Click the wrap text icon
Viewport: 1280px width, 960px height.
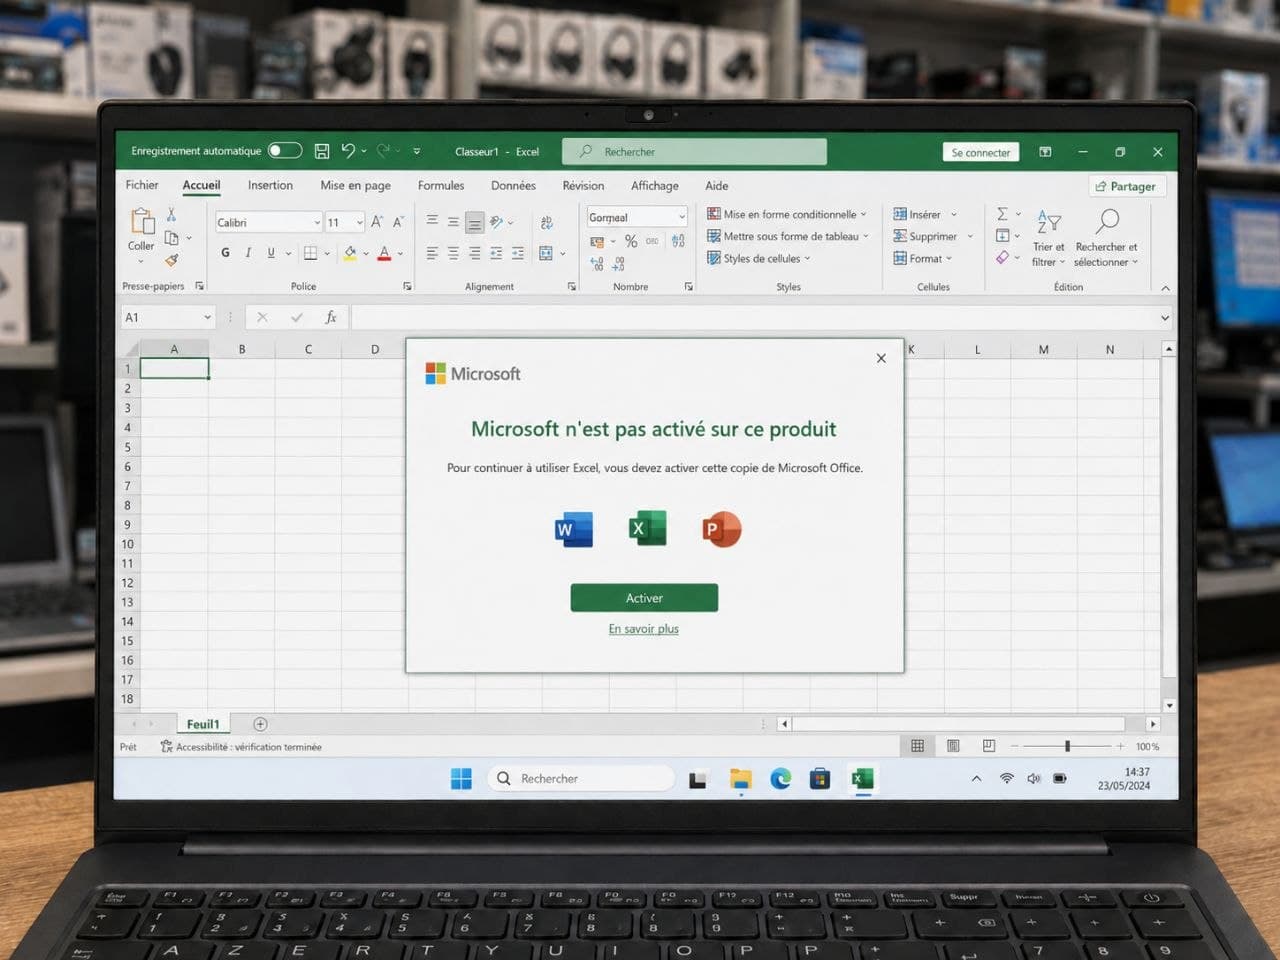pos(546,222)
